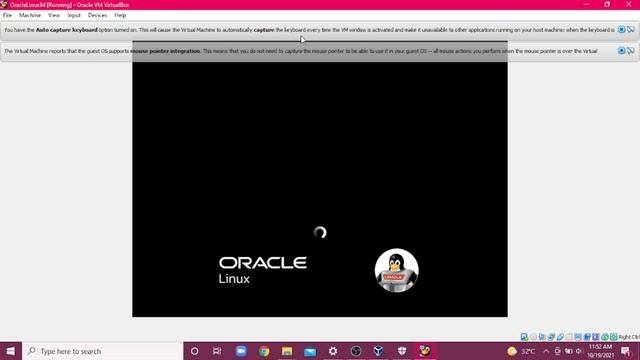Click the last icon on the mouse pointer integration notification
640x360 pixels.
(631, 51)
